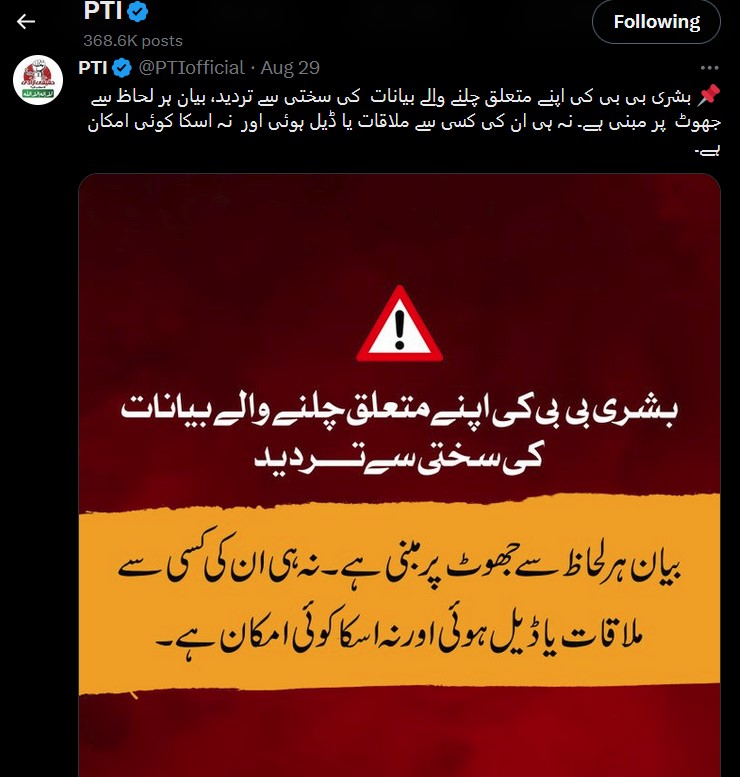
Task: Click the warning triangle icon in image
Action: click(x=399, y=324)
